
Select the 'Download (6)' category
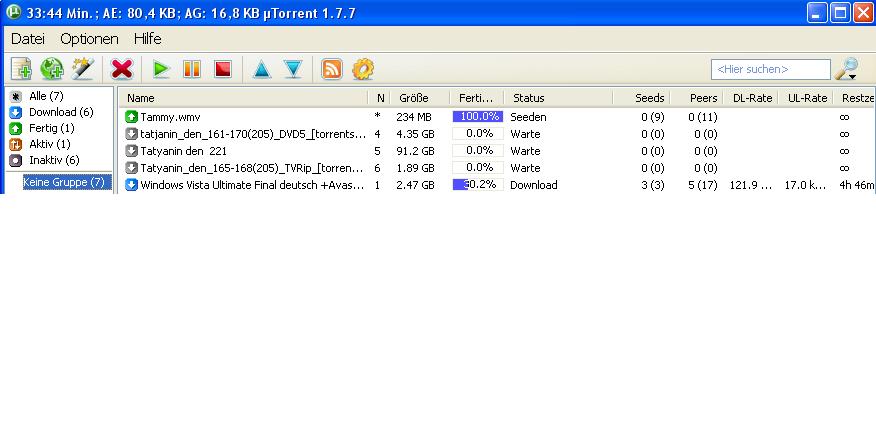pos(61,112)
